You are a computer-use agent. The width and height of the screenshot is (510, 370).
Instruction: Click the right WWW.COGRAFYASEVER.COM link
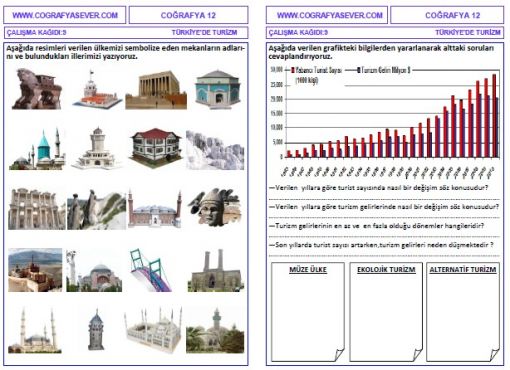click(330, 15)
